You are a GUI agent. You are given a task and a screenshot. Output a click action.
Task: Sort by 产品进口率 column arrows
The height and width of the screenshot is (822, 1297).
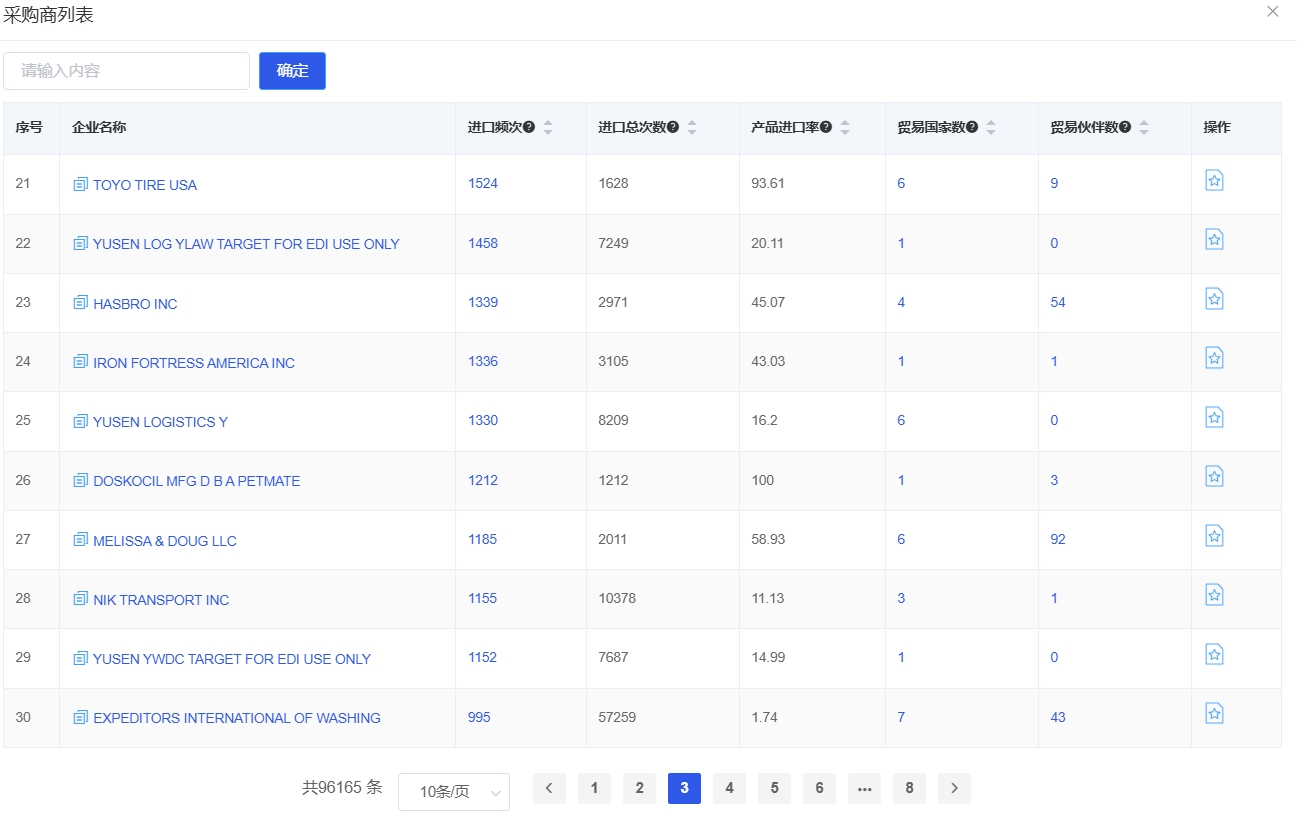click(845, 128)
